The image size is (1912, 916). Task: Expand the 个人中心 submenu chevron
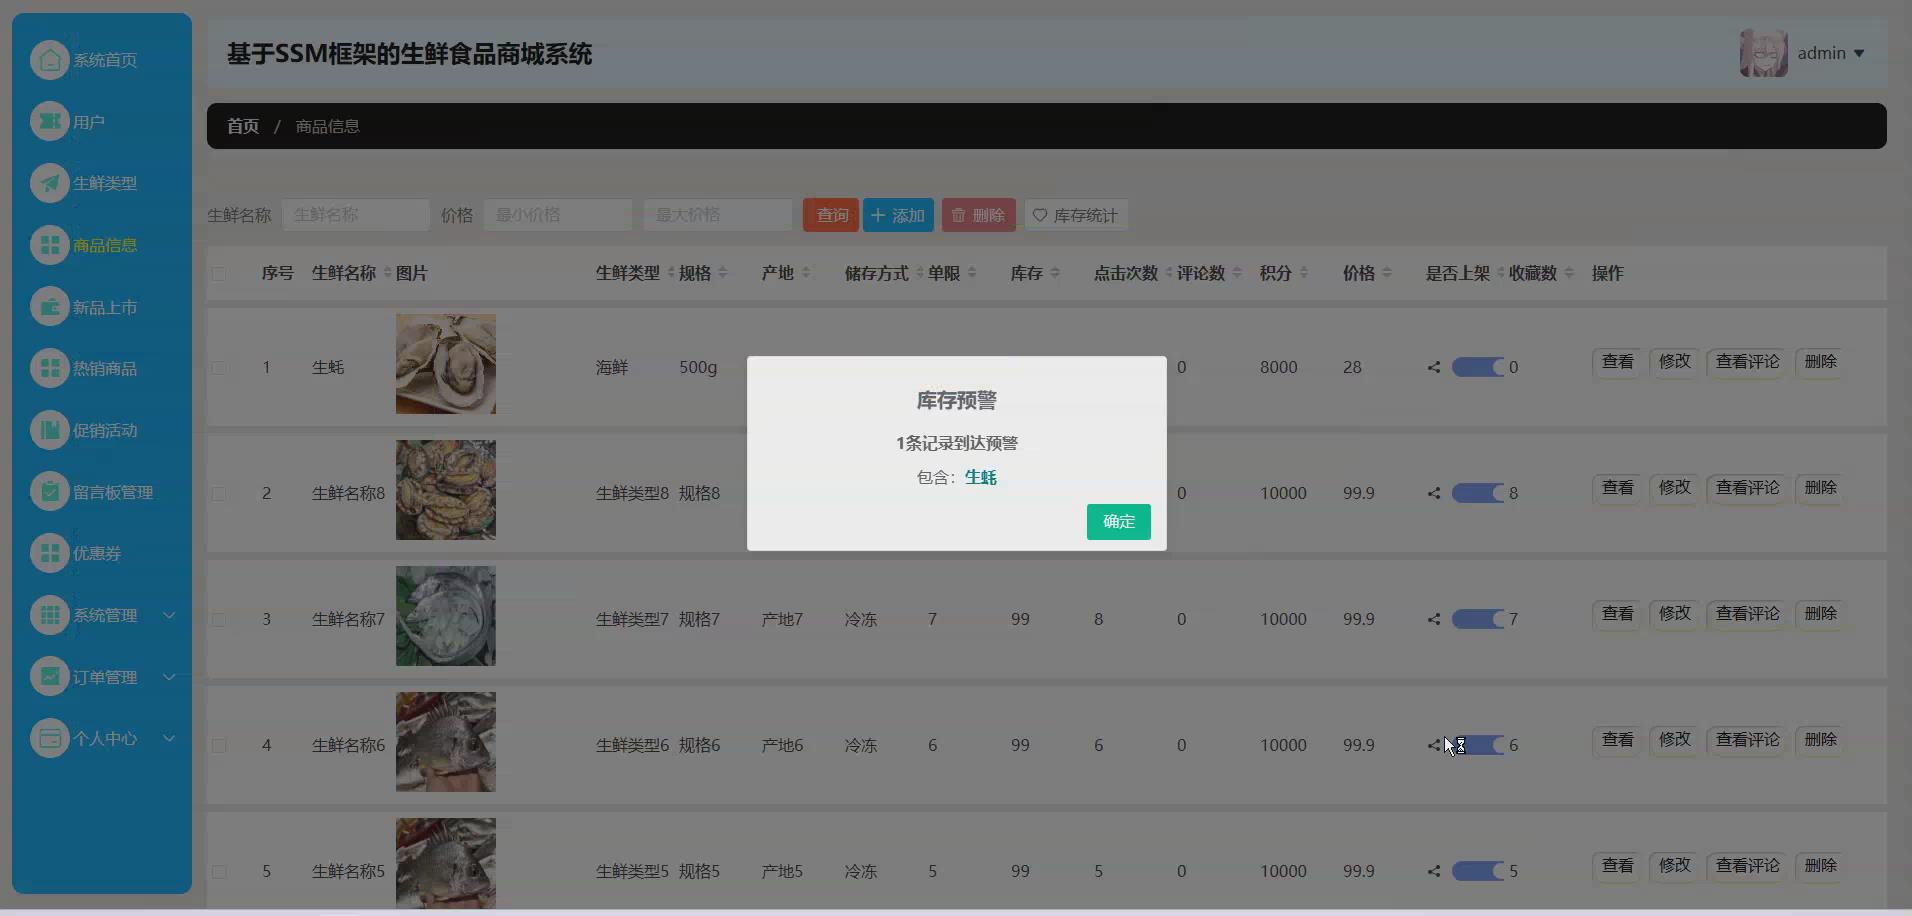[x=169, y=738]
